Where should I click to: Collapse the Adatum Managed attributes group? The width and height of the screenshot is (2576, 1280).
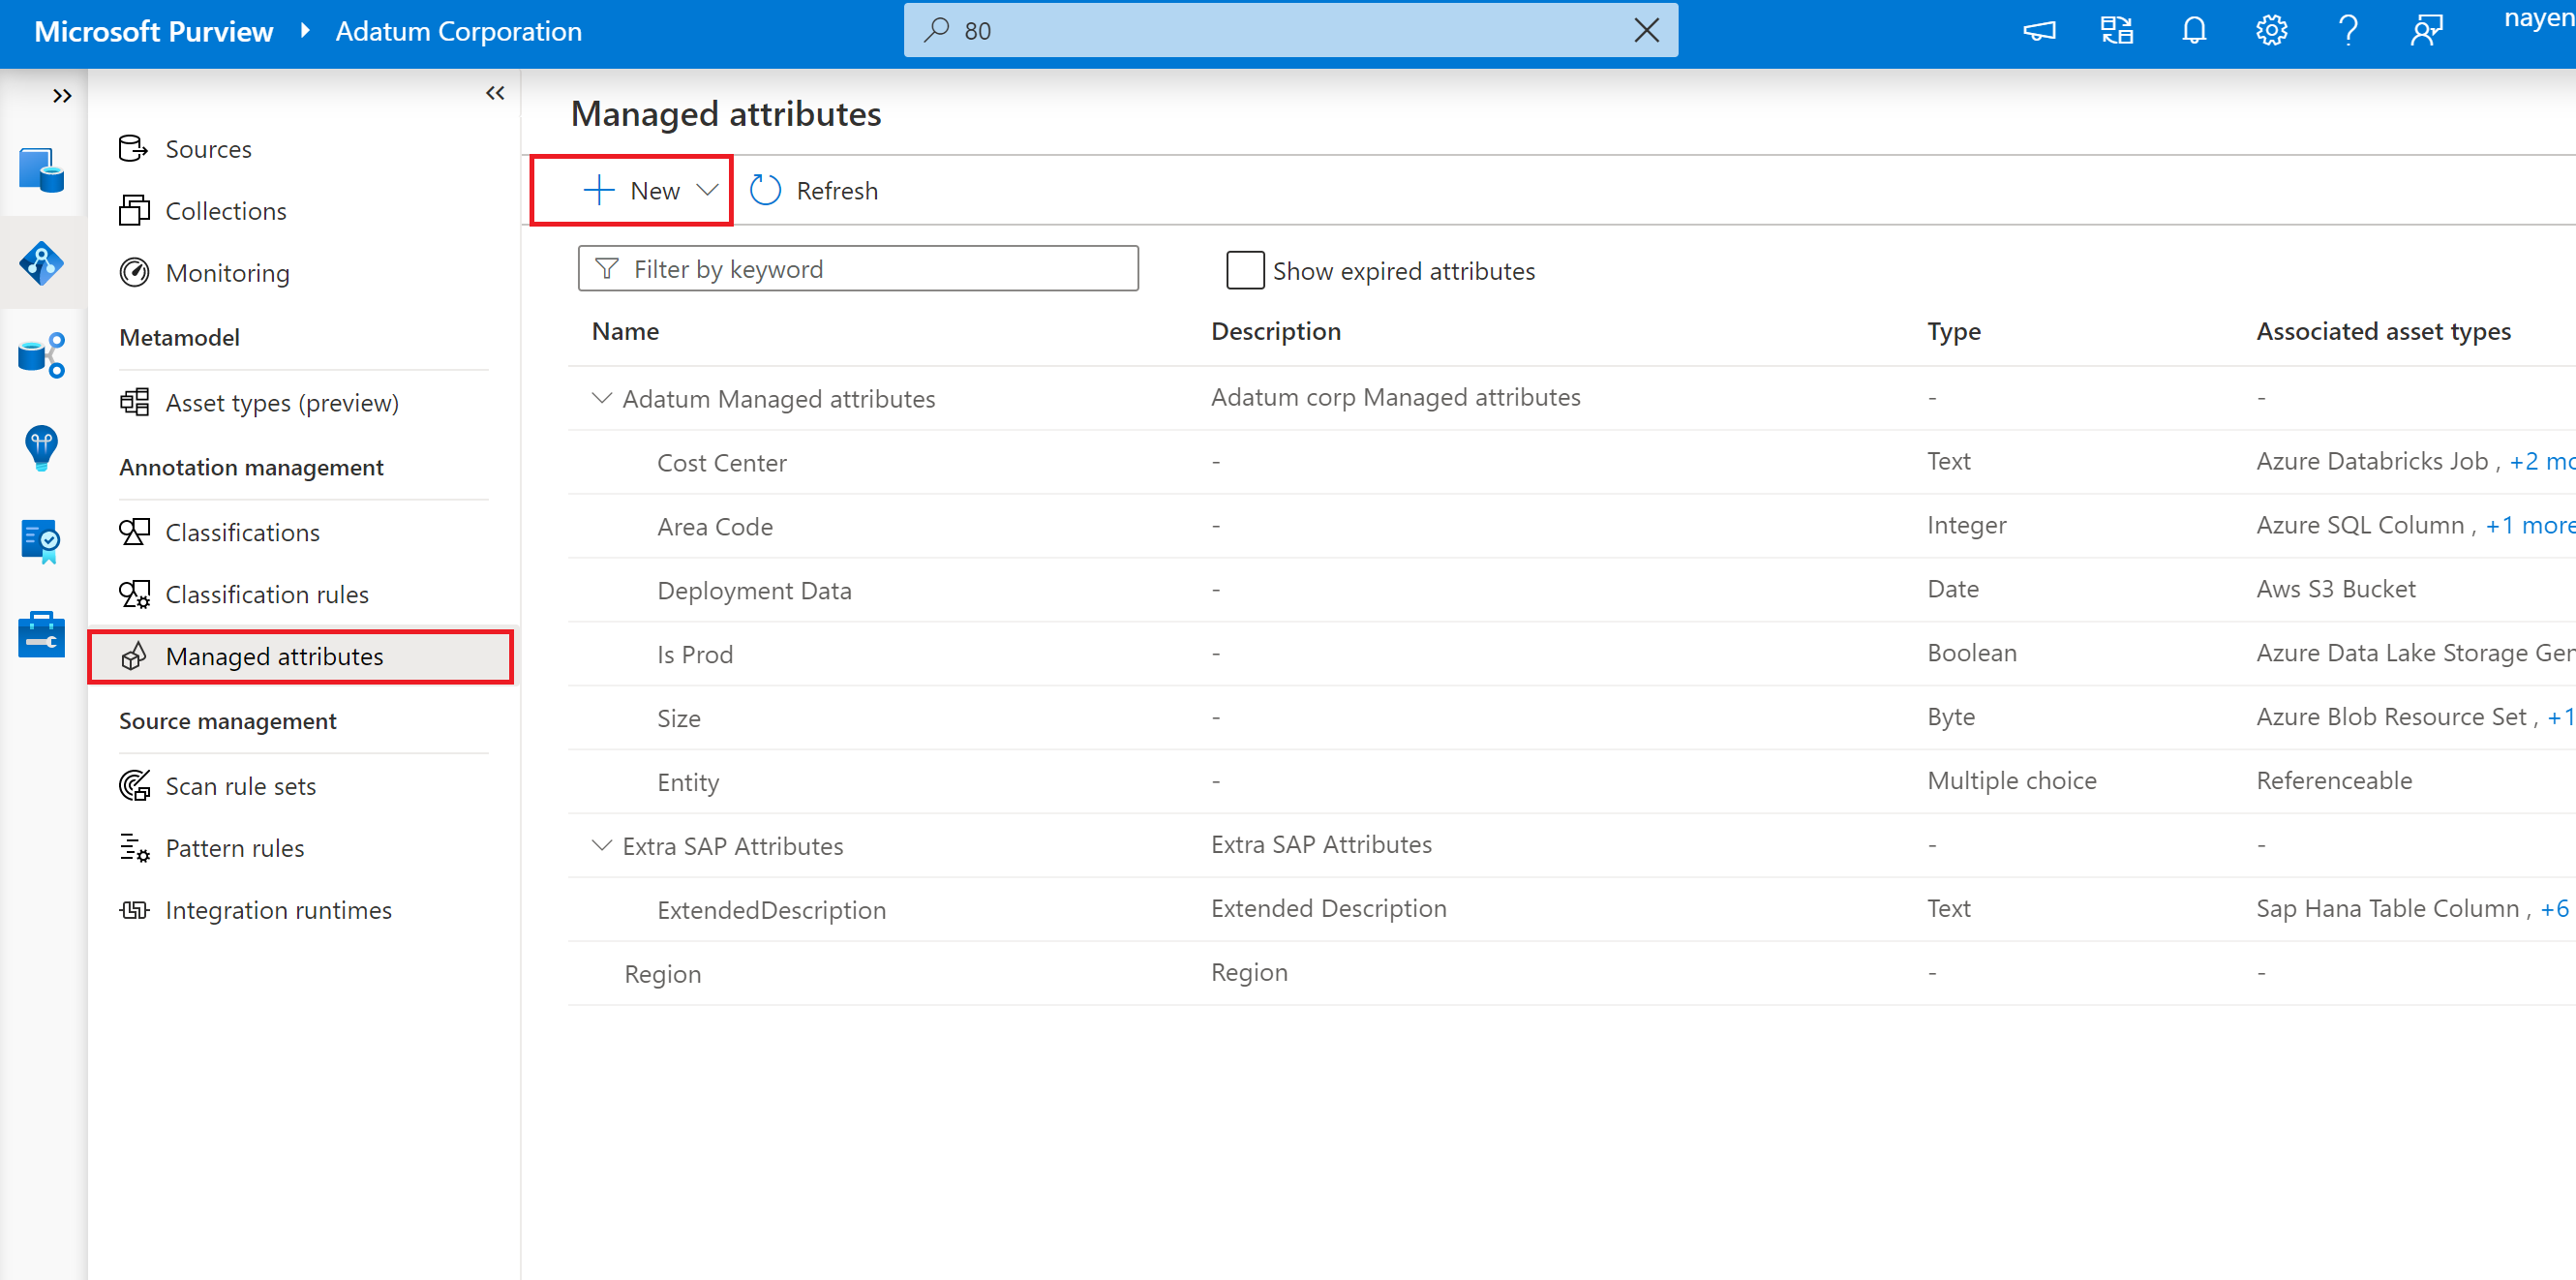601,398
